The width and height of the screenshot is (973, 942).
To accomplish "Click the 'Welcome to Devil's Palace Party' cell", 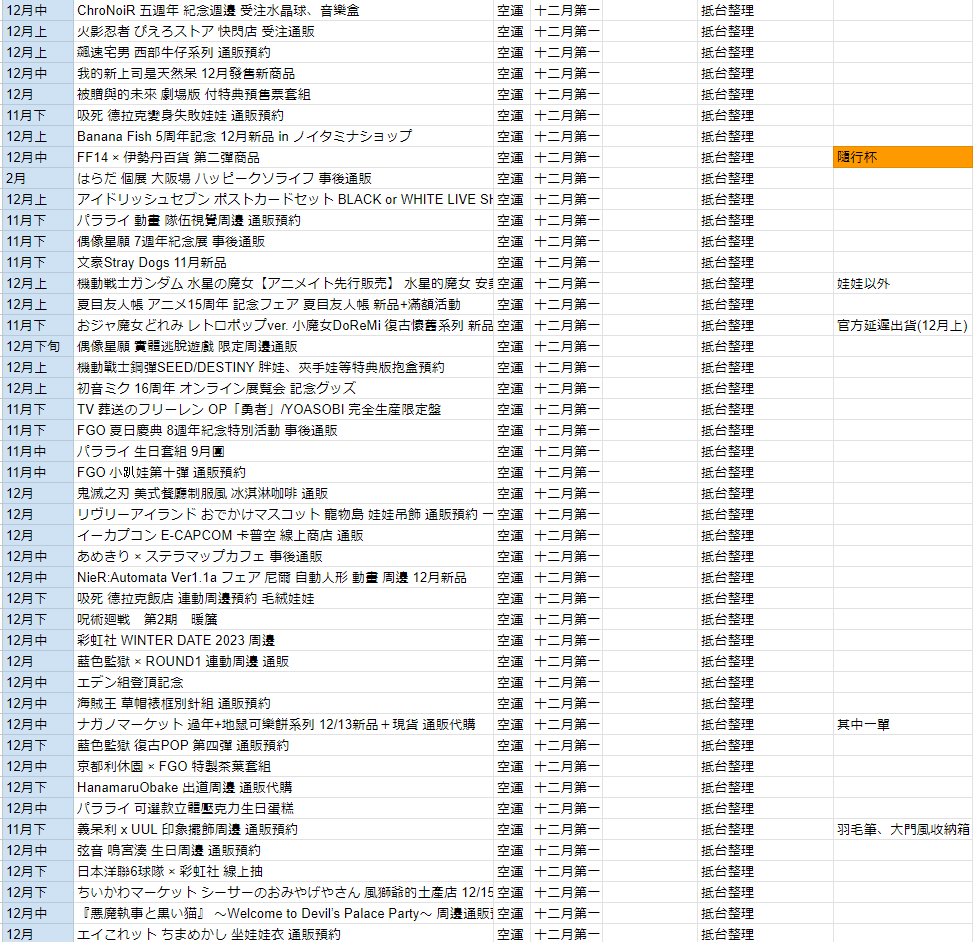I will click(x=284, y=913).
